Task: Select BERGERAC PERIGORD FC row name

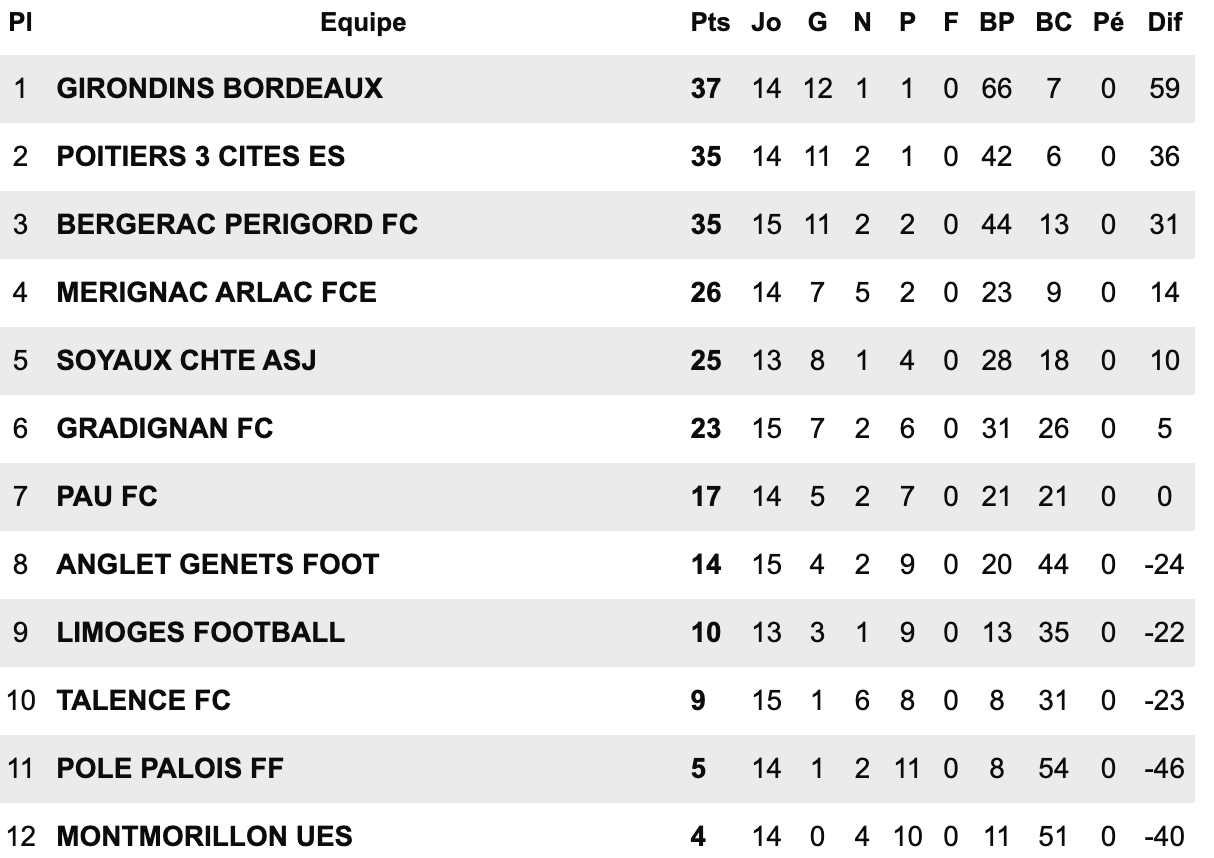Action: [237, 225]
